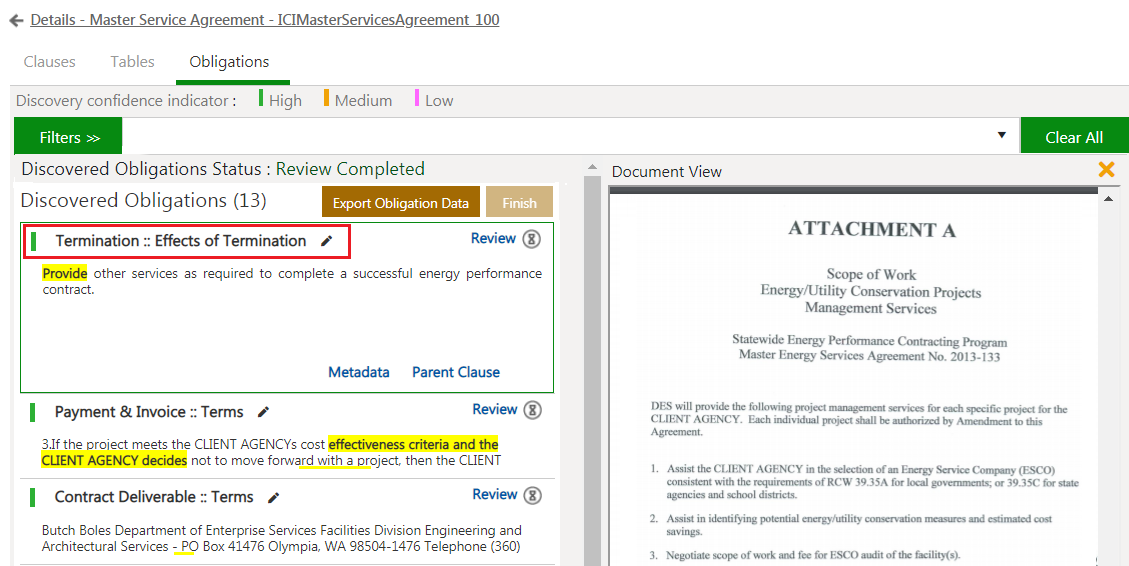Switch to the Clauses tab
This screenshot has height=566, width=1129.
pos(50,62)
